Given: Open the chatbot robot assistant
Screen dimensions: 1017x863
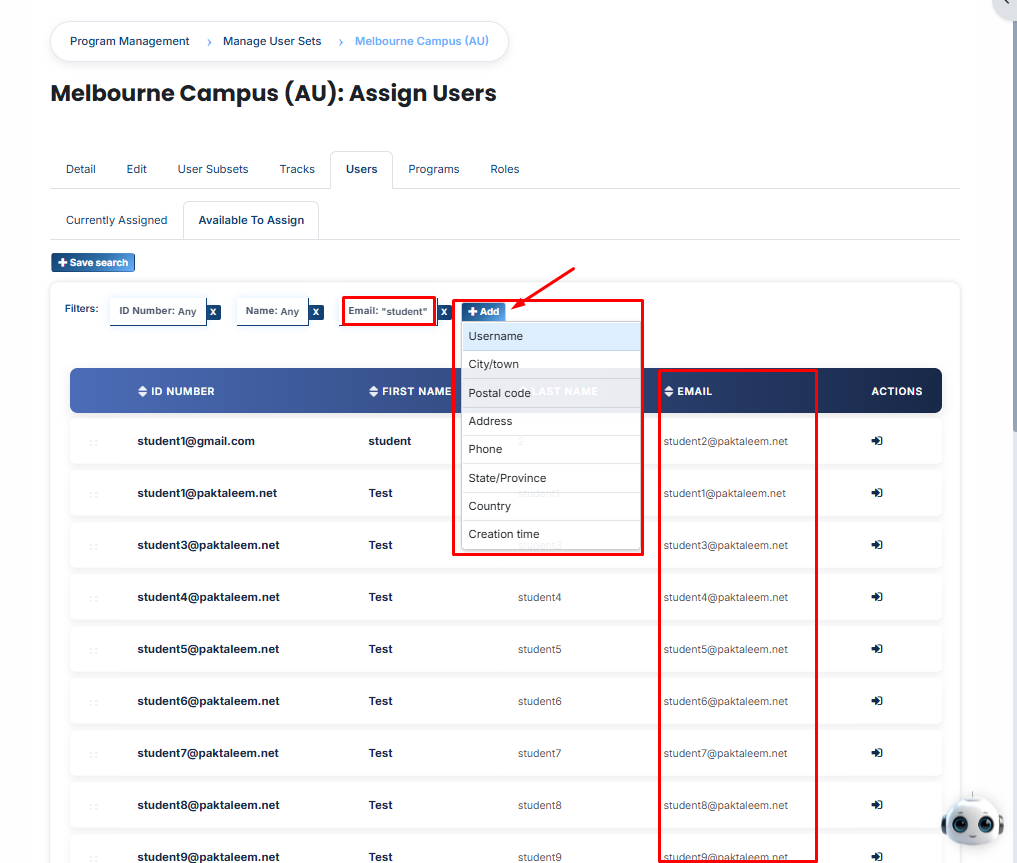Looking at the screenshot, I should pyautogui.click(x=972, y=821).
